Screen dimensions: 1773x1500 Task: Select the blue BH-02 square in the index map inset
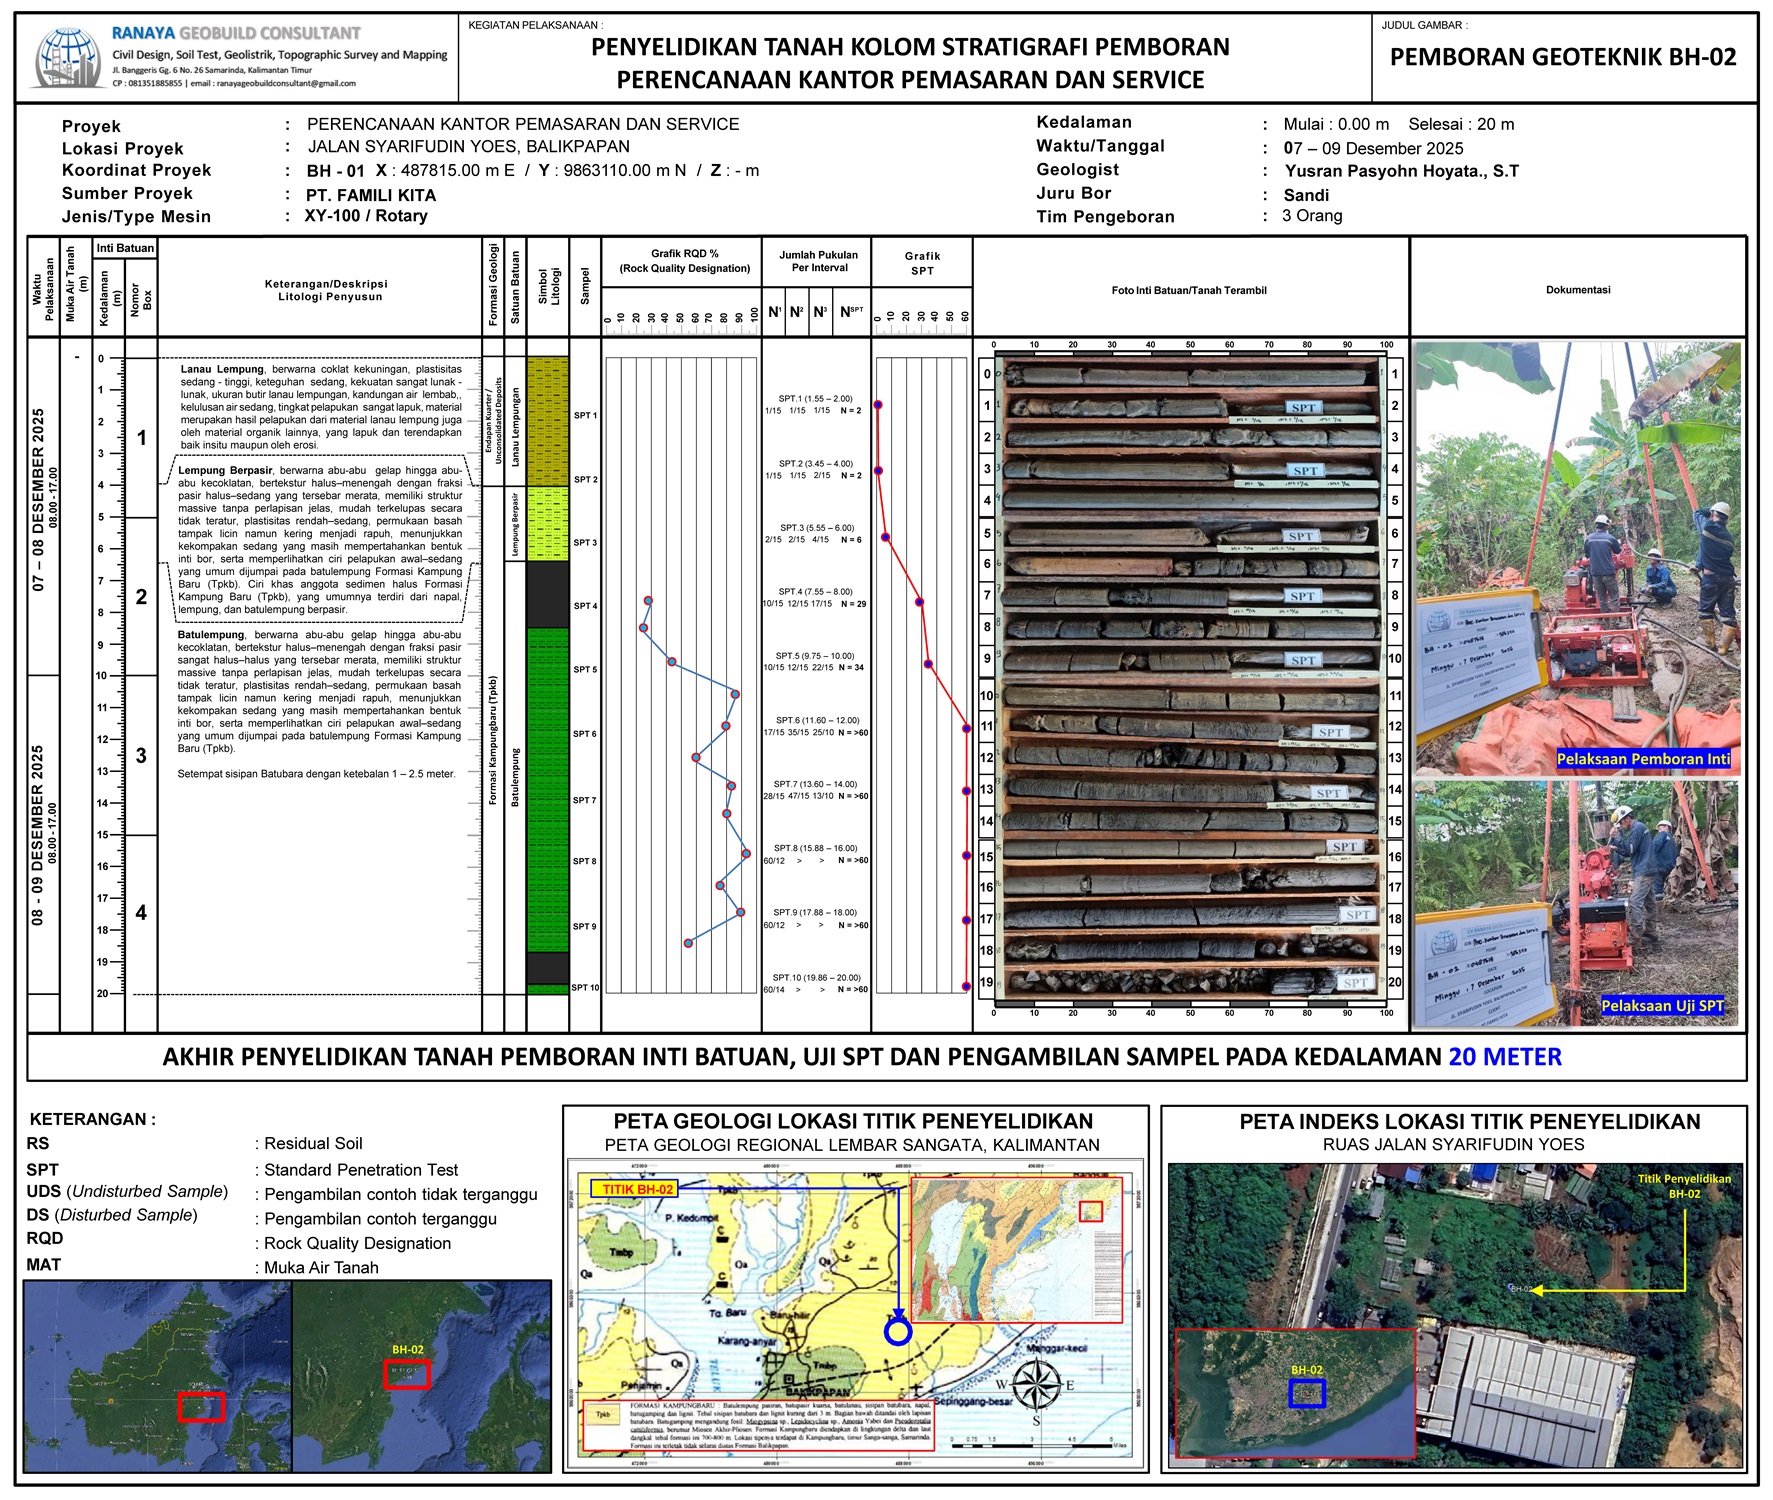(x=1306, y=1393)
